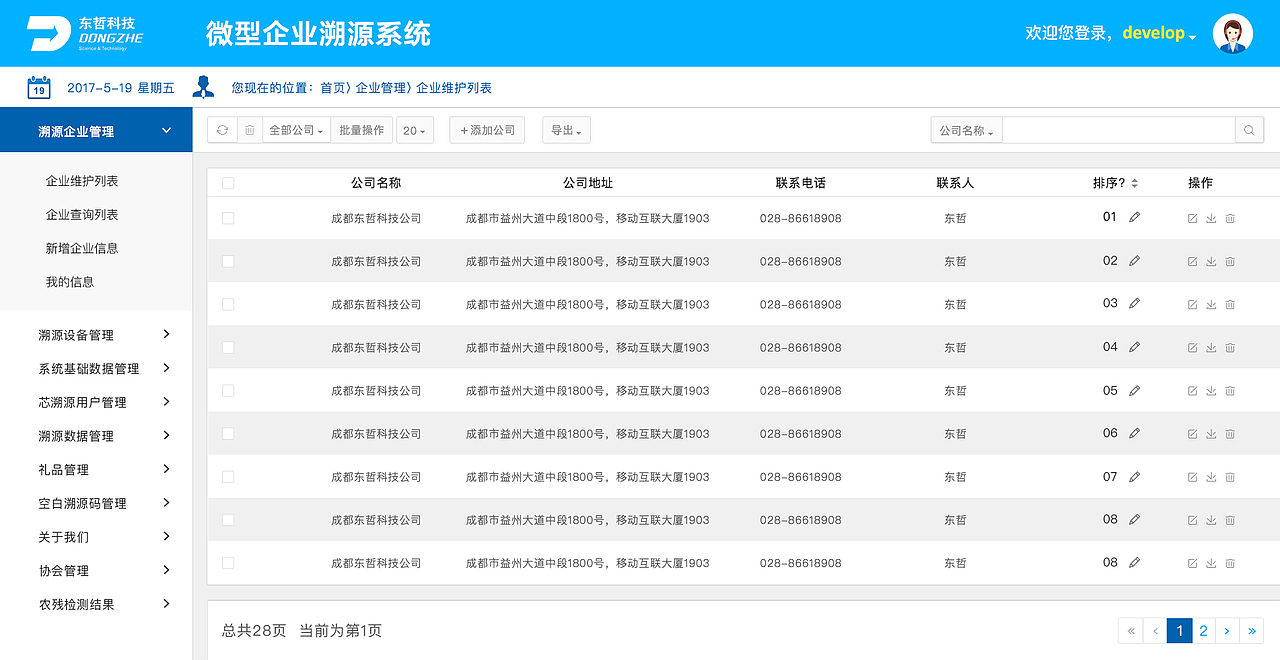Click the download icon in row 01
This screenshot has width=1280, height=660.
pyautogui.click(x=1211, y=218)
